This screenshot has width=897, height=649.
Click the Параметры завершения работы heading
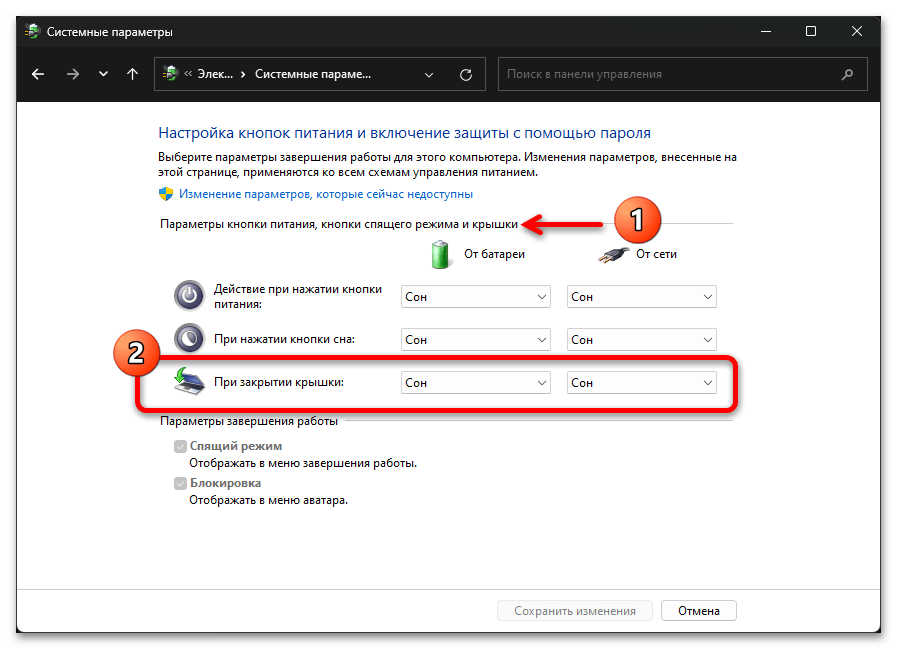tap(249, 421)
